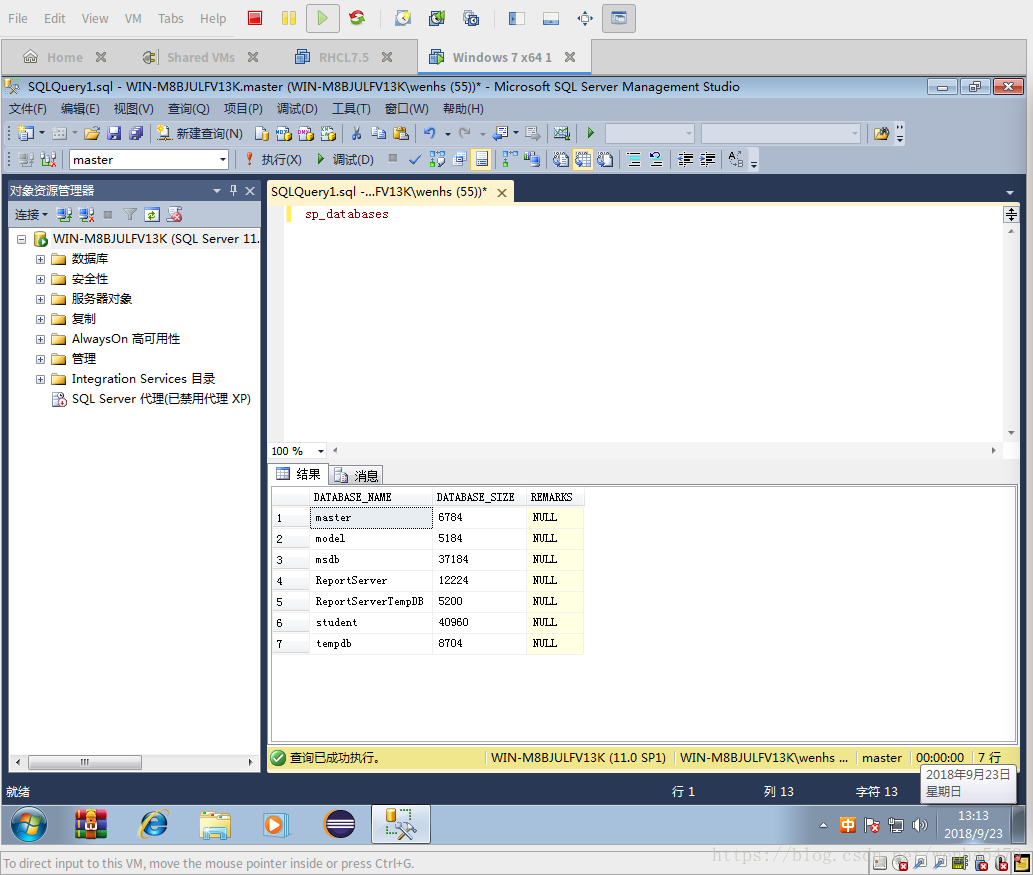Open the 文件(F) menu

coord(28,109)
